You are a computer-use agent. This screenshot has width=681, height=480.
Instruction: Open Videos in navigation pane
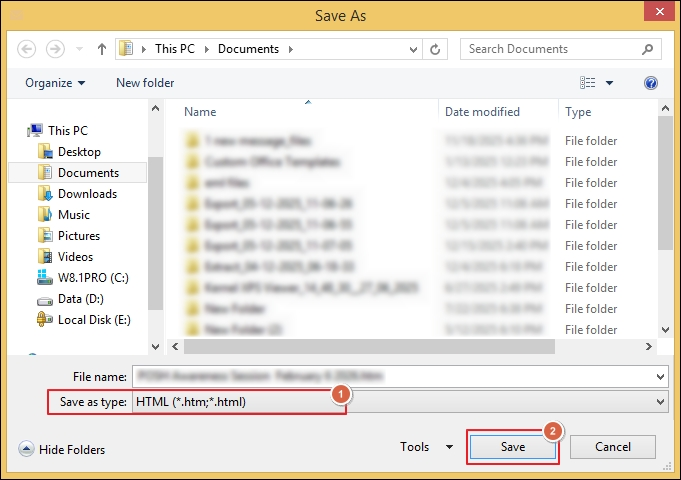tap(76, 257)
